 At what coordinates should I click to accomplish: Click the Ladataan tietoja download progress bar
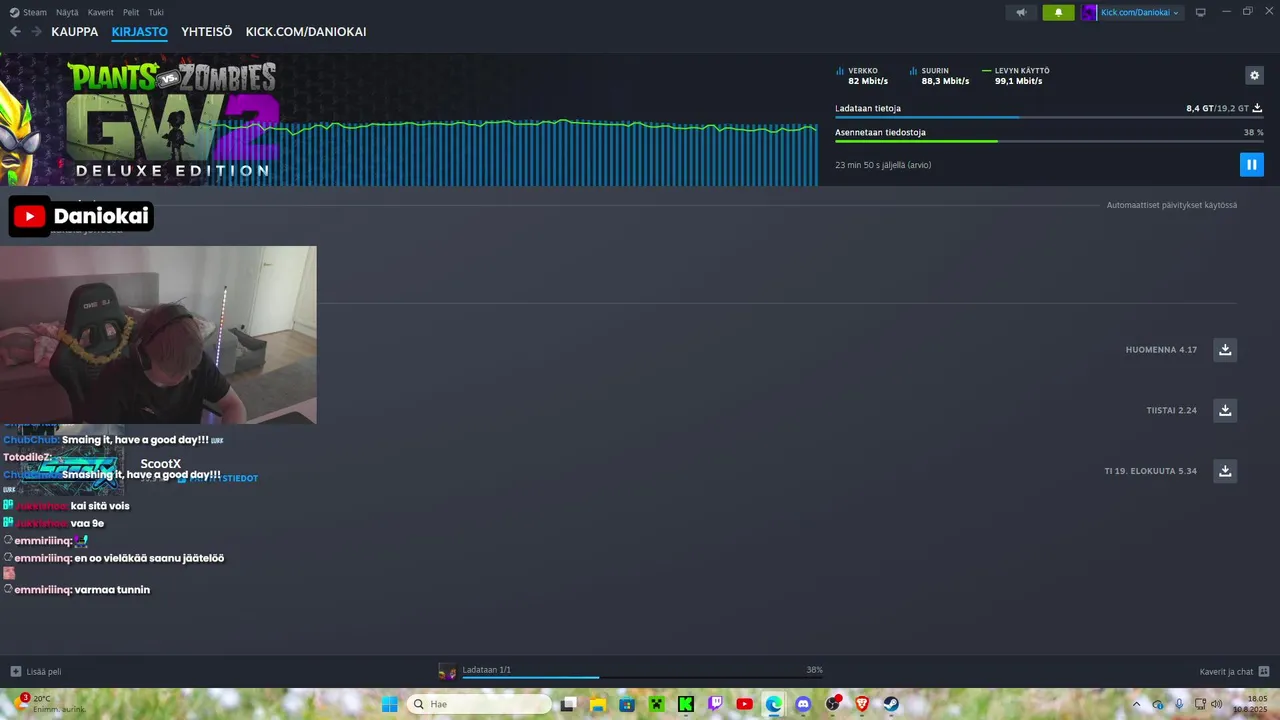tap(1049, 117)
